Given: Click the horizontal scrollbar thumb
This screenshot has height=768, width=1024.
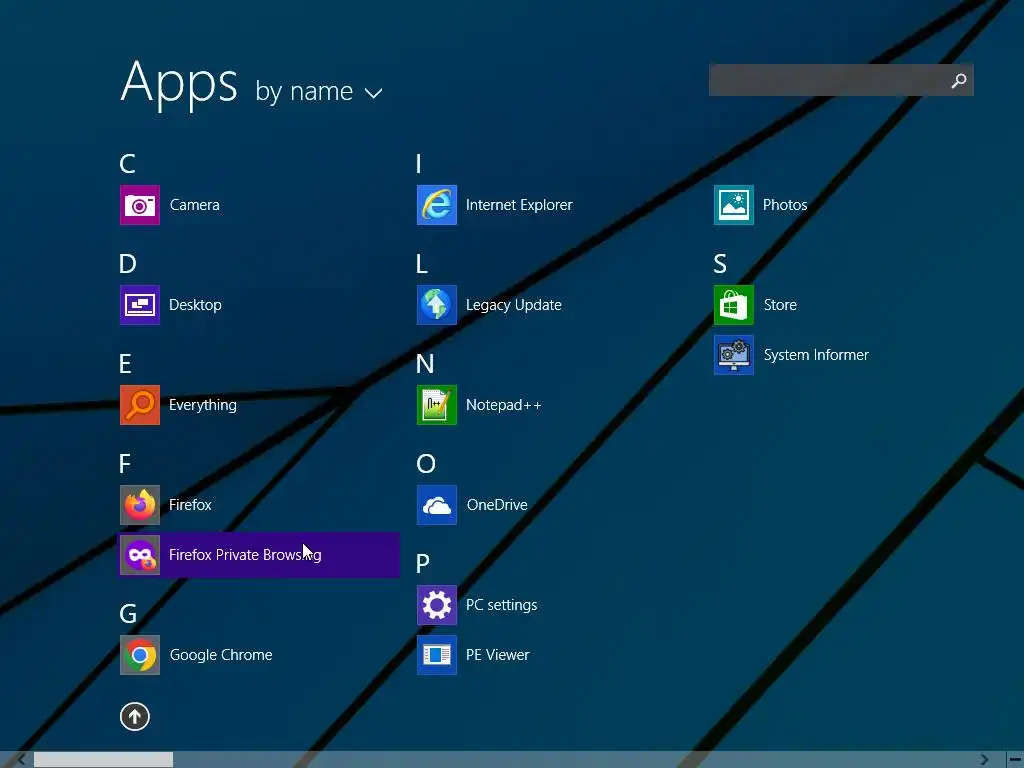Looking at the screenshot, I should click(x=103, y=760).
